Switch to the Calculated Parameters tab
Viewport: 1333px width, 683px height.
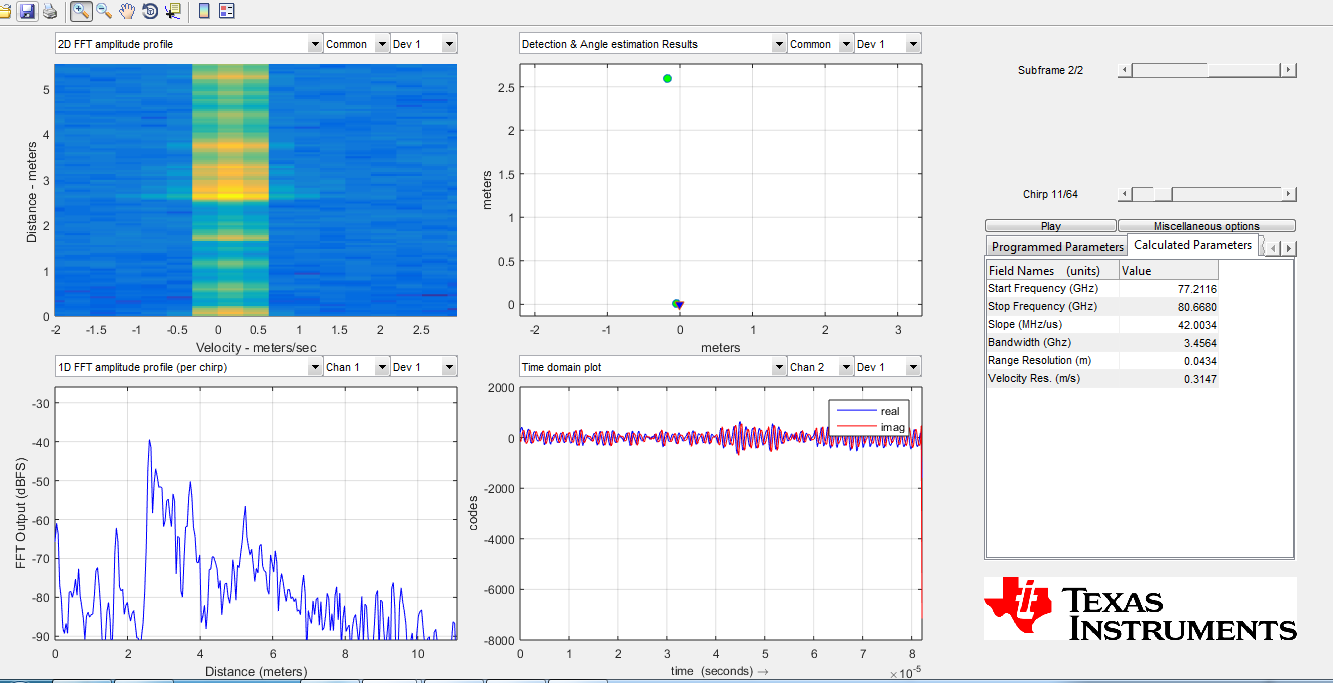(x=1193, y=245)
